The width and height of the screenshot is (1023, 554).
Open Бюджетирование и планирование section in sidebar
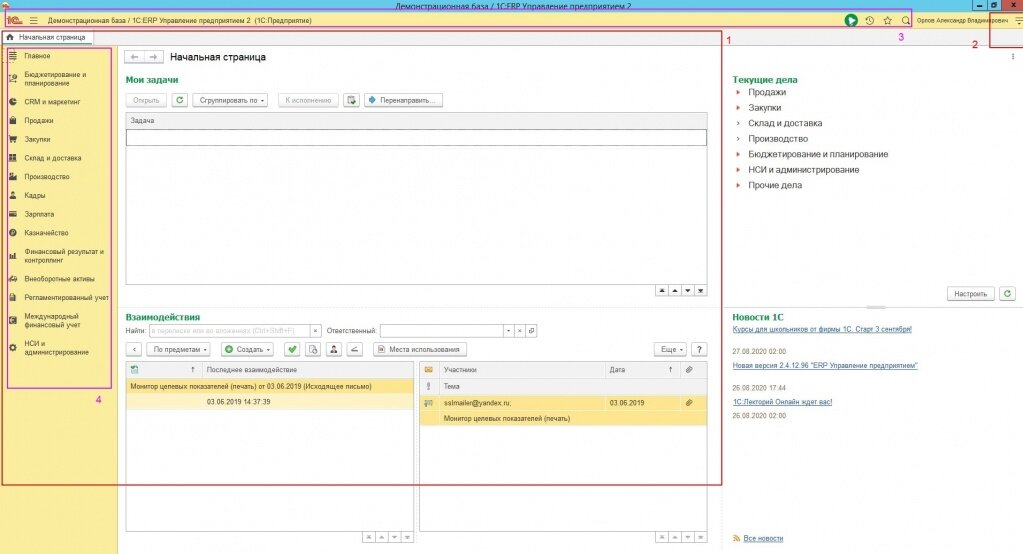click(x=55, y=79)
